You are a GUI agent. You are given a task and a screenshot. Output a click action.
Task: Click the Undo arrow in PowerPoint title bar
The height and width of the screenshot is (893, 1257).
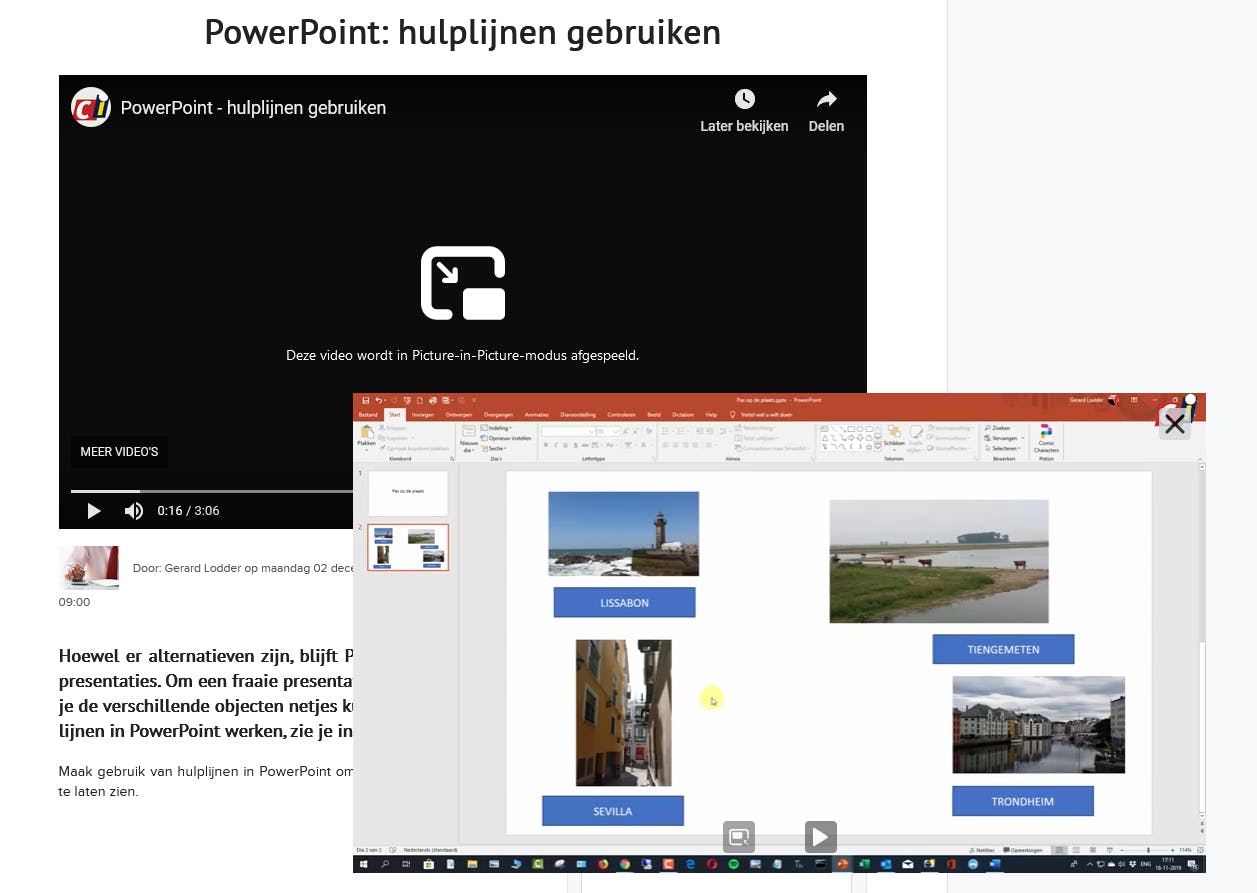point(379,400)
